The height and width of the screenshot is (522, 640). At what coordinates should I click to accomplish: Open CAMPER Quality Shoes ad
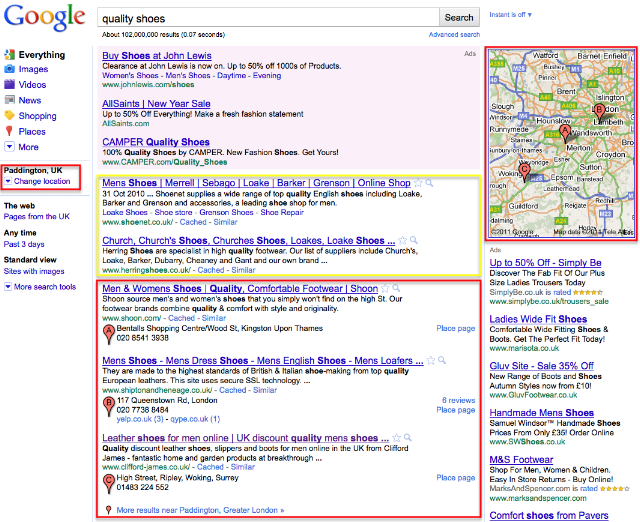[156, 142]
